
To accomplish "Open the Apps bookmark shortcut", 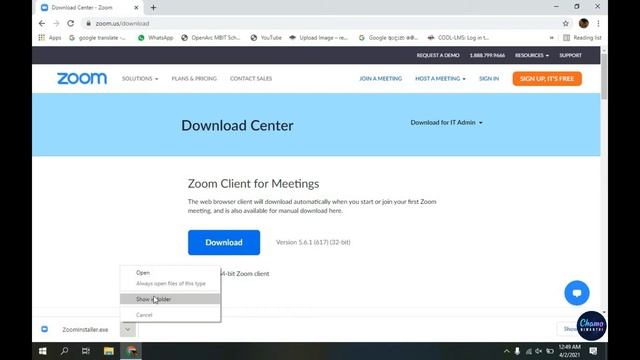I will pos(50,38).
